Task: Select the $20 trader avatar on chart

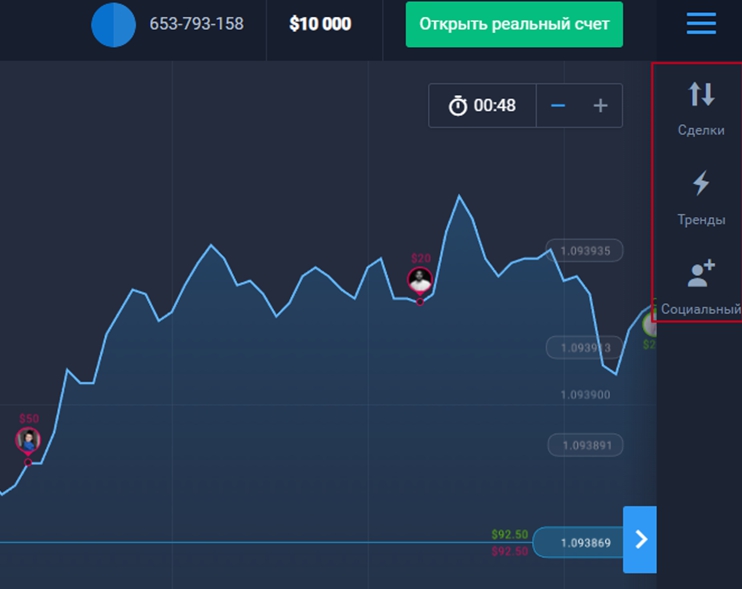Action: (x=420, y=280)
